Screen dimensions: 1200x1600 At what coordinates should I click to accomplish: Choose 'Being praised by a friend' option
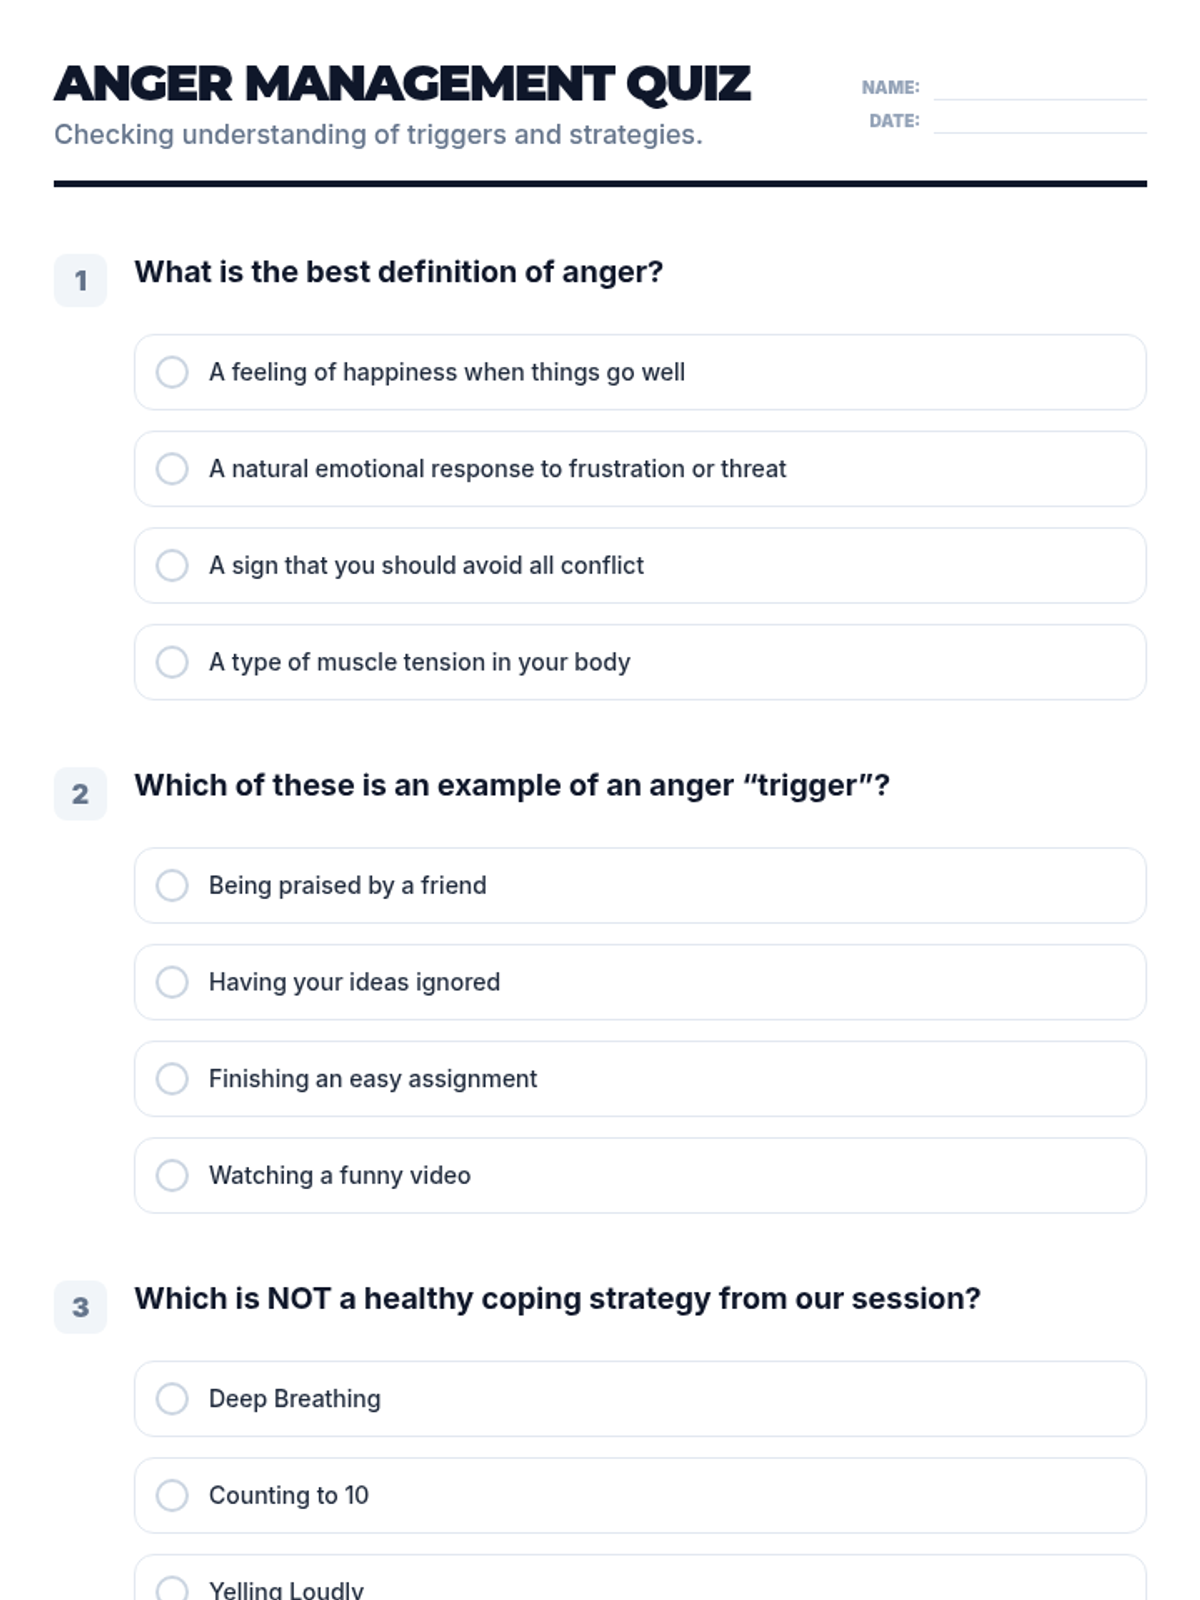pos(640,885)
